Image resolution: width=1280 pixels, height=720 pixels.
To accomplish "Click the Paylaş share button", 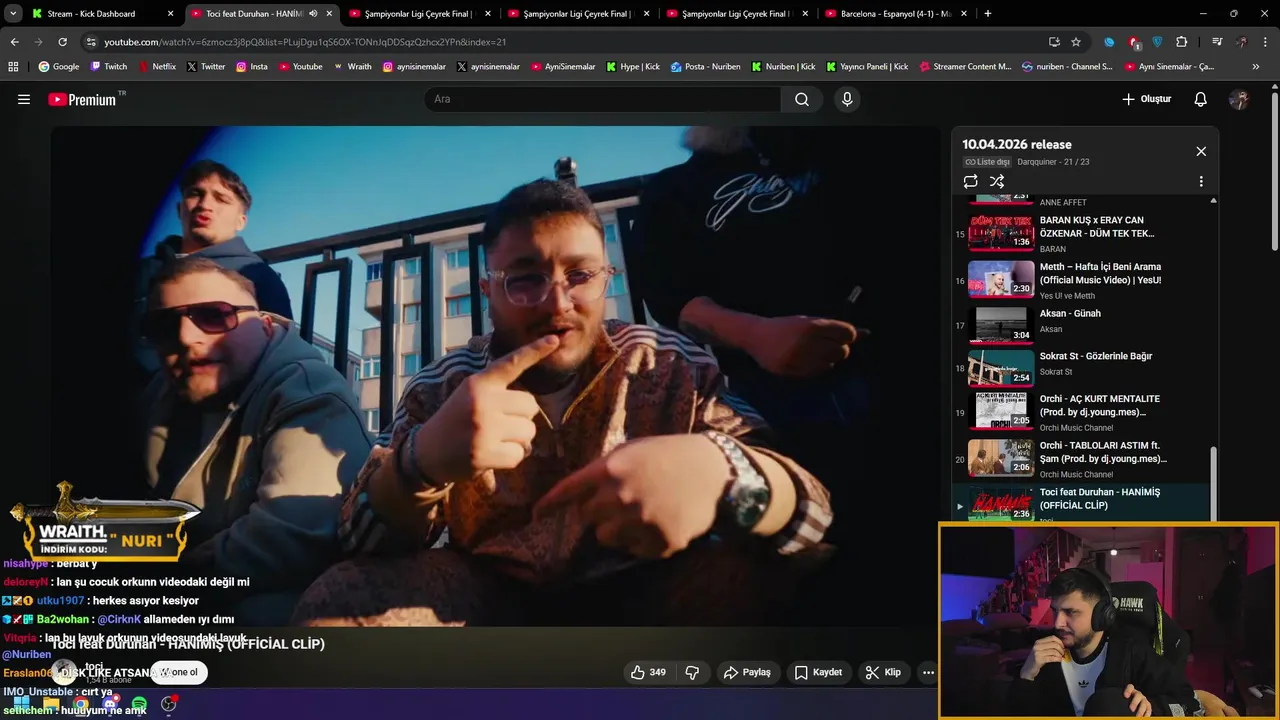I will [747, 672].
